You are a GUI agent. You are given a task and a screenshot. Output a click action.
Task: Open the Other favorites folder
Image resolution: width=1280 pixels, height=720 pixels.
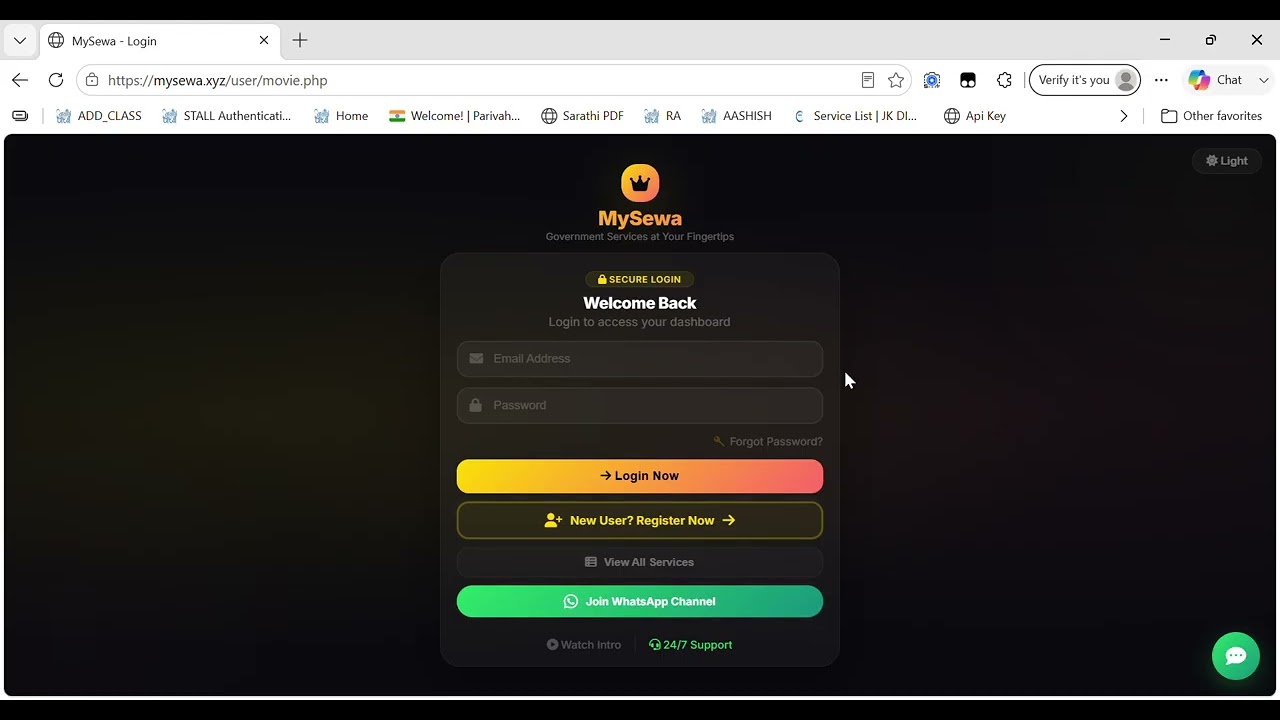pos(1211,116)
